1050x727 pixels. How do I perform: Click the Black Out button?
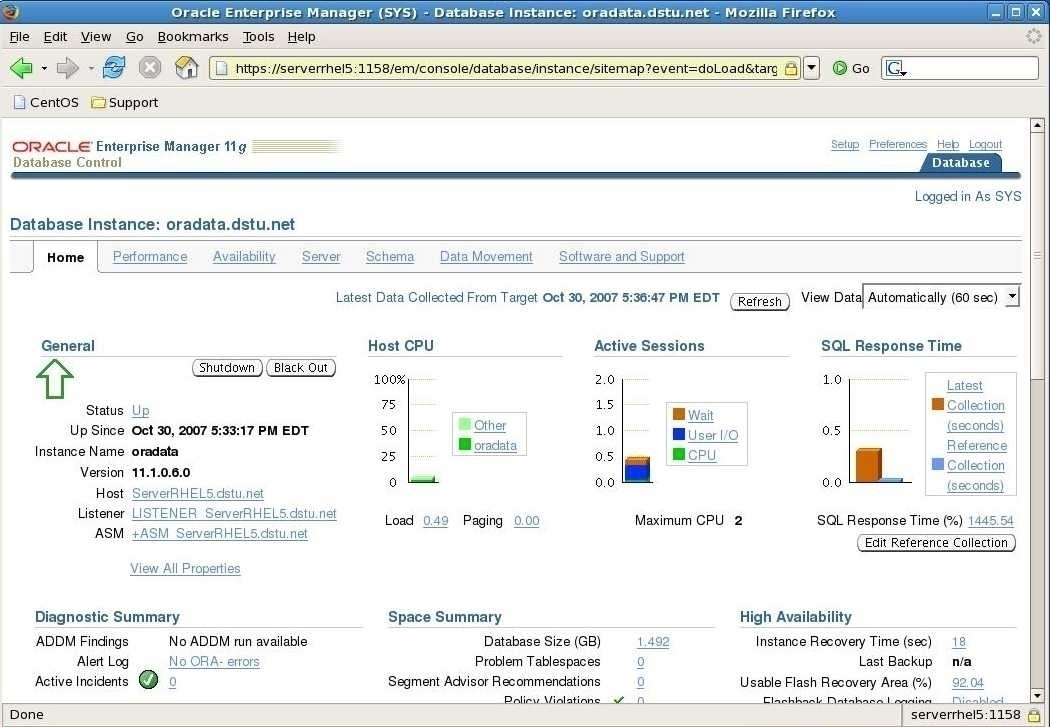point(301,368)
